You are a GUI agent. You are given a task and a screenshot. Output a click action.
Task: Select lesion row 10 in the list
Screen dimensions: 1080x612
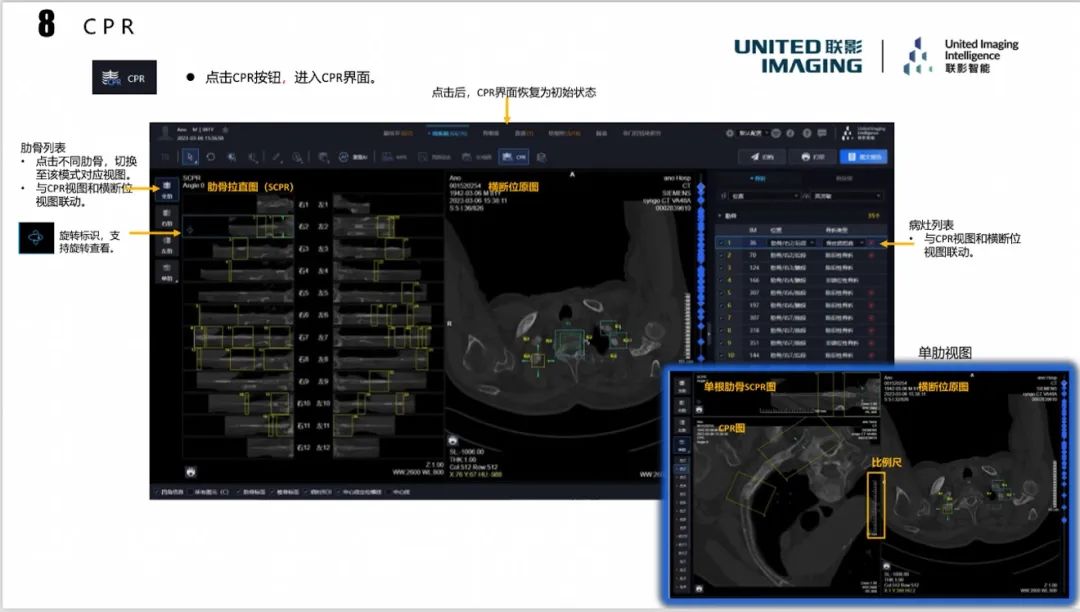[x=800, y=355]
